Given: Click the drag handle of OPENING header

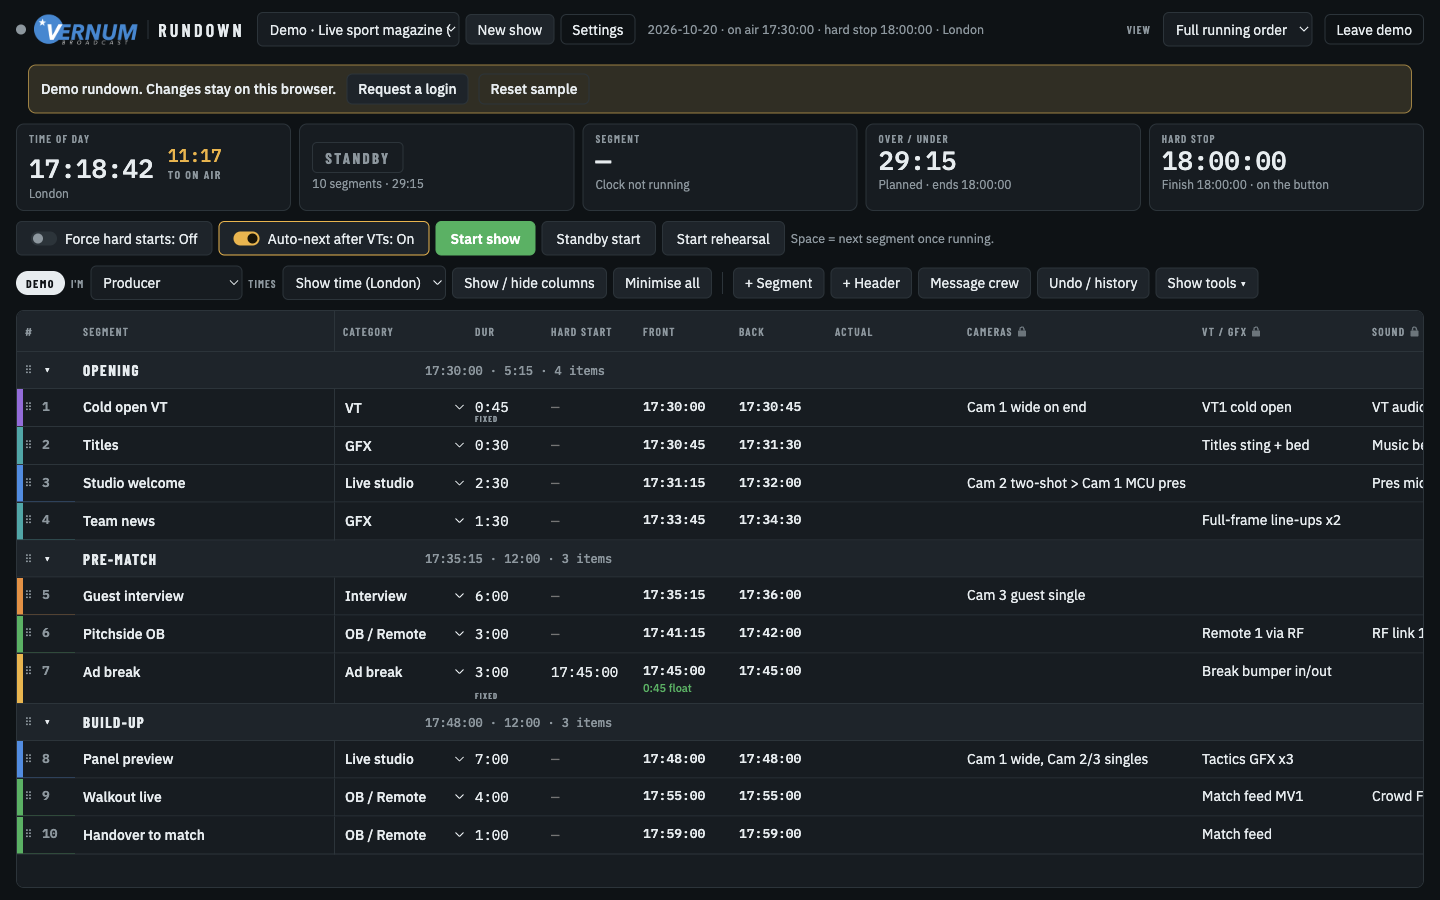Looking at the screenshot, I should coord(28,370).
